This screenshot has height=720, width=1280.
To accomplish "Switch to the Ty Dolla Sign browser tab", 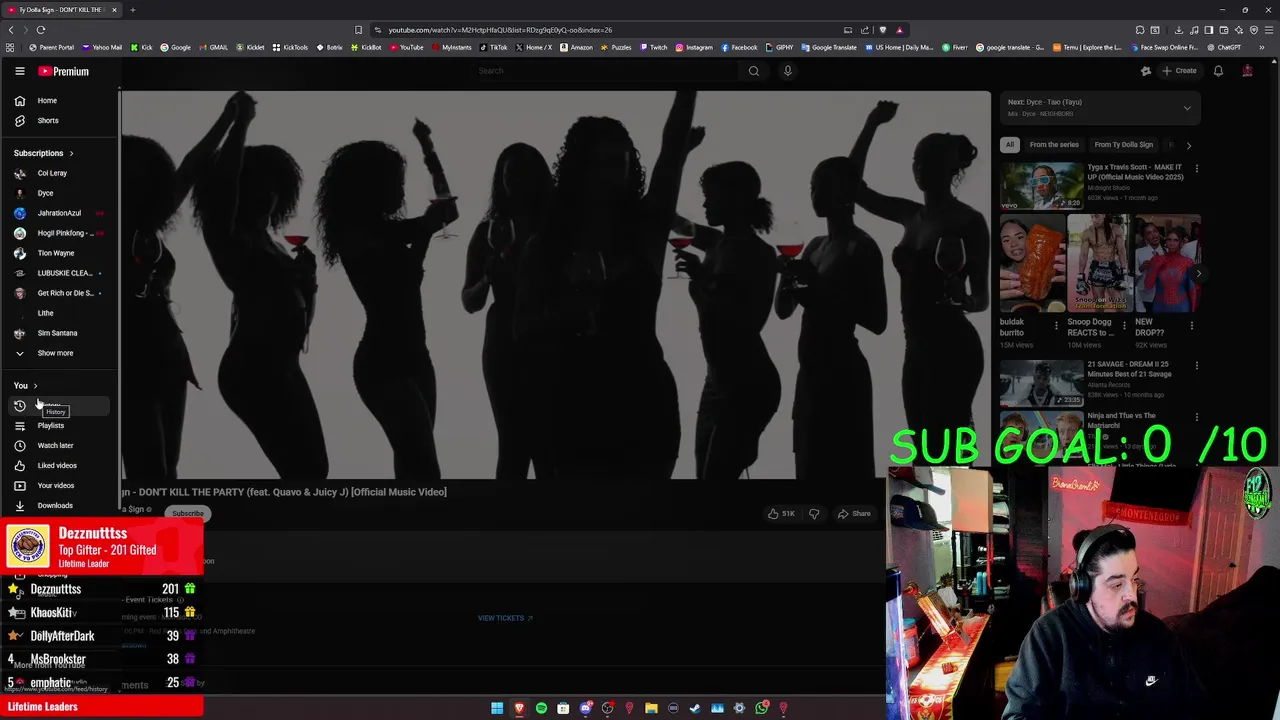I will click(x=60, y=10).
